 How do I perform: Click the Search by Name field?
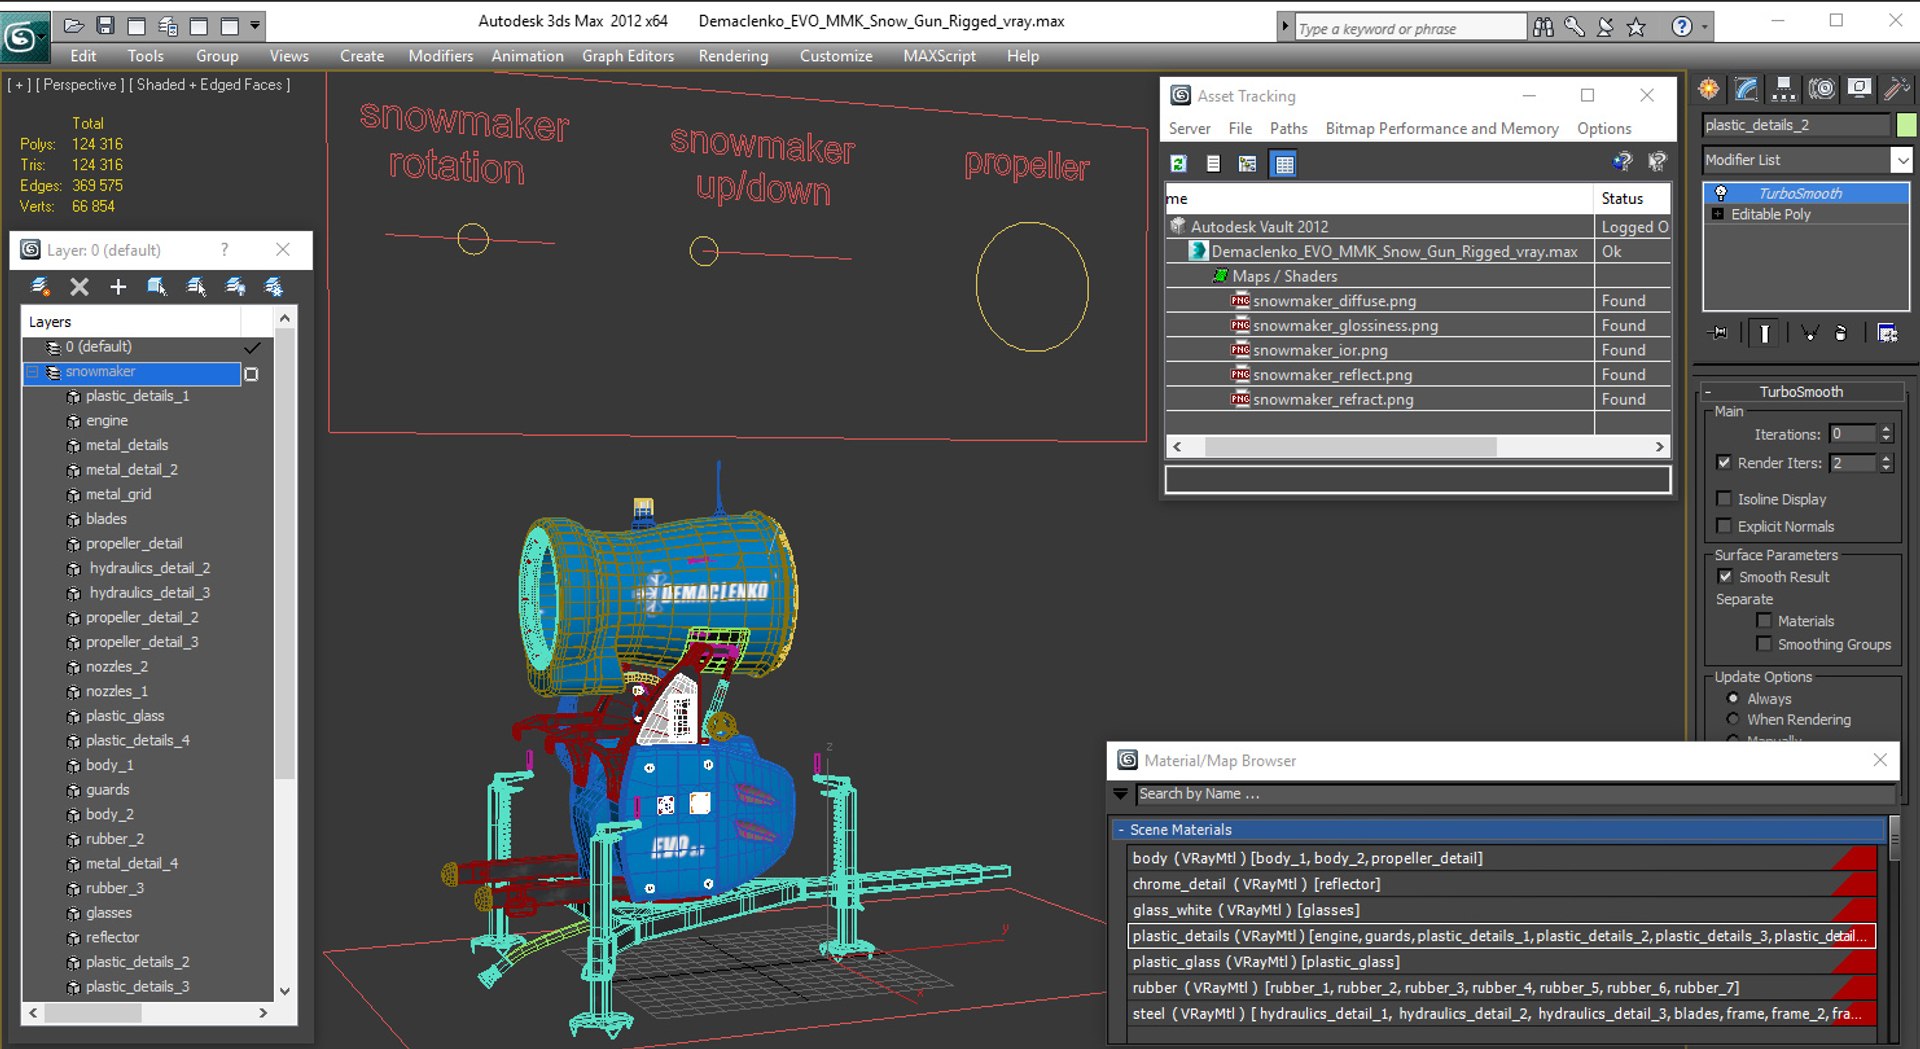[x=1515, y=793]
